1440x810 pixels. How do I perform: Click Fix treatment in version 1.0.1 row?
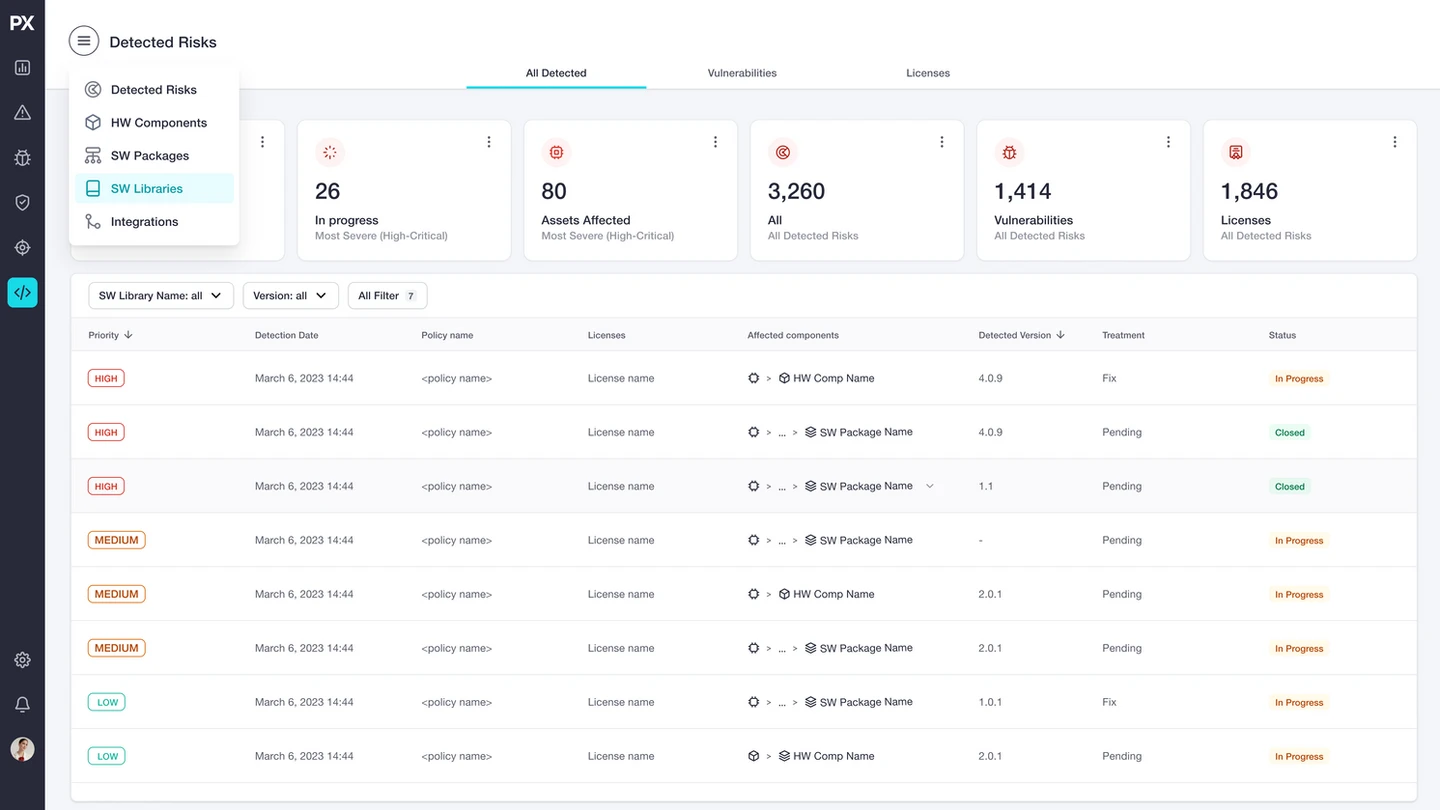(1109, 702)
